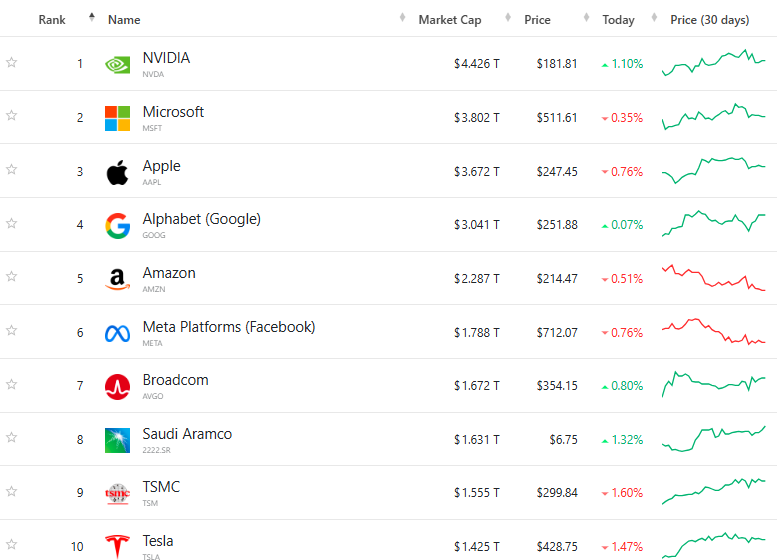Sort table by Rank column
The width and height of the screenshot is (777, 560).
pyautogui.click(x=52, y=20)
